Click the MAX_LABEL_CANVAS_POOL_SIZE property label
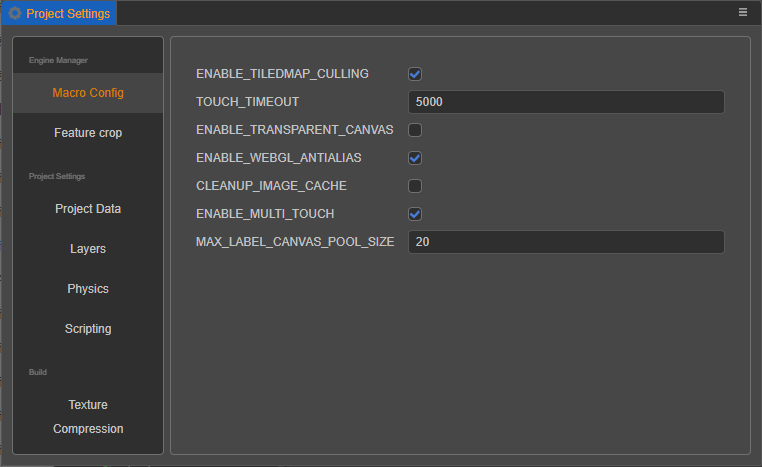Image resolution: width=762 pixels, height=467 pixels. tap(295, 242)
